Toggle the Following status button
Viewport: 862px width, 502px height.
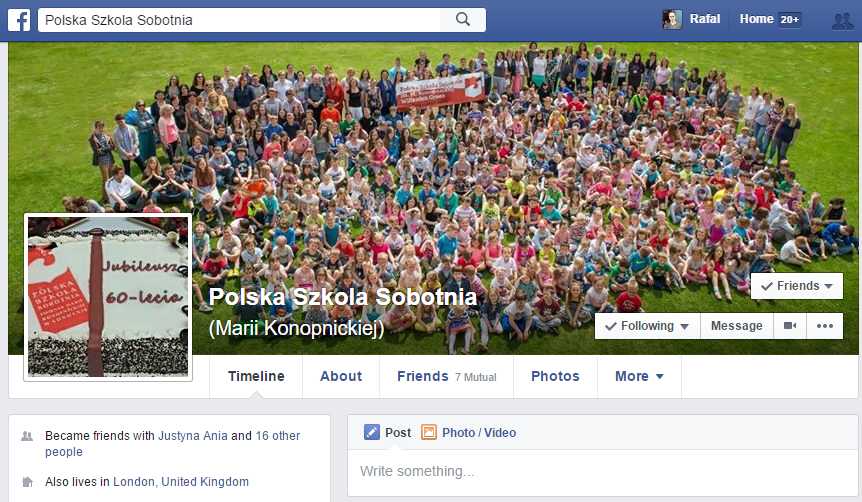click(647, 326)
